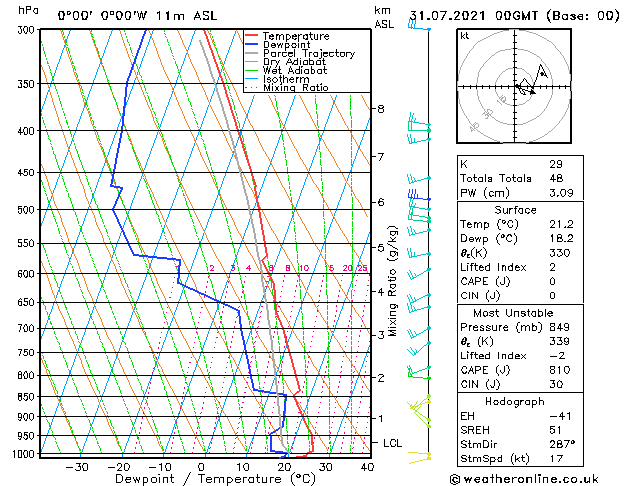The image size is (629, 486).
Task: Click the station coordinates title text
Action: click(x=103, y=16)
